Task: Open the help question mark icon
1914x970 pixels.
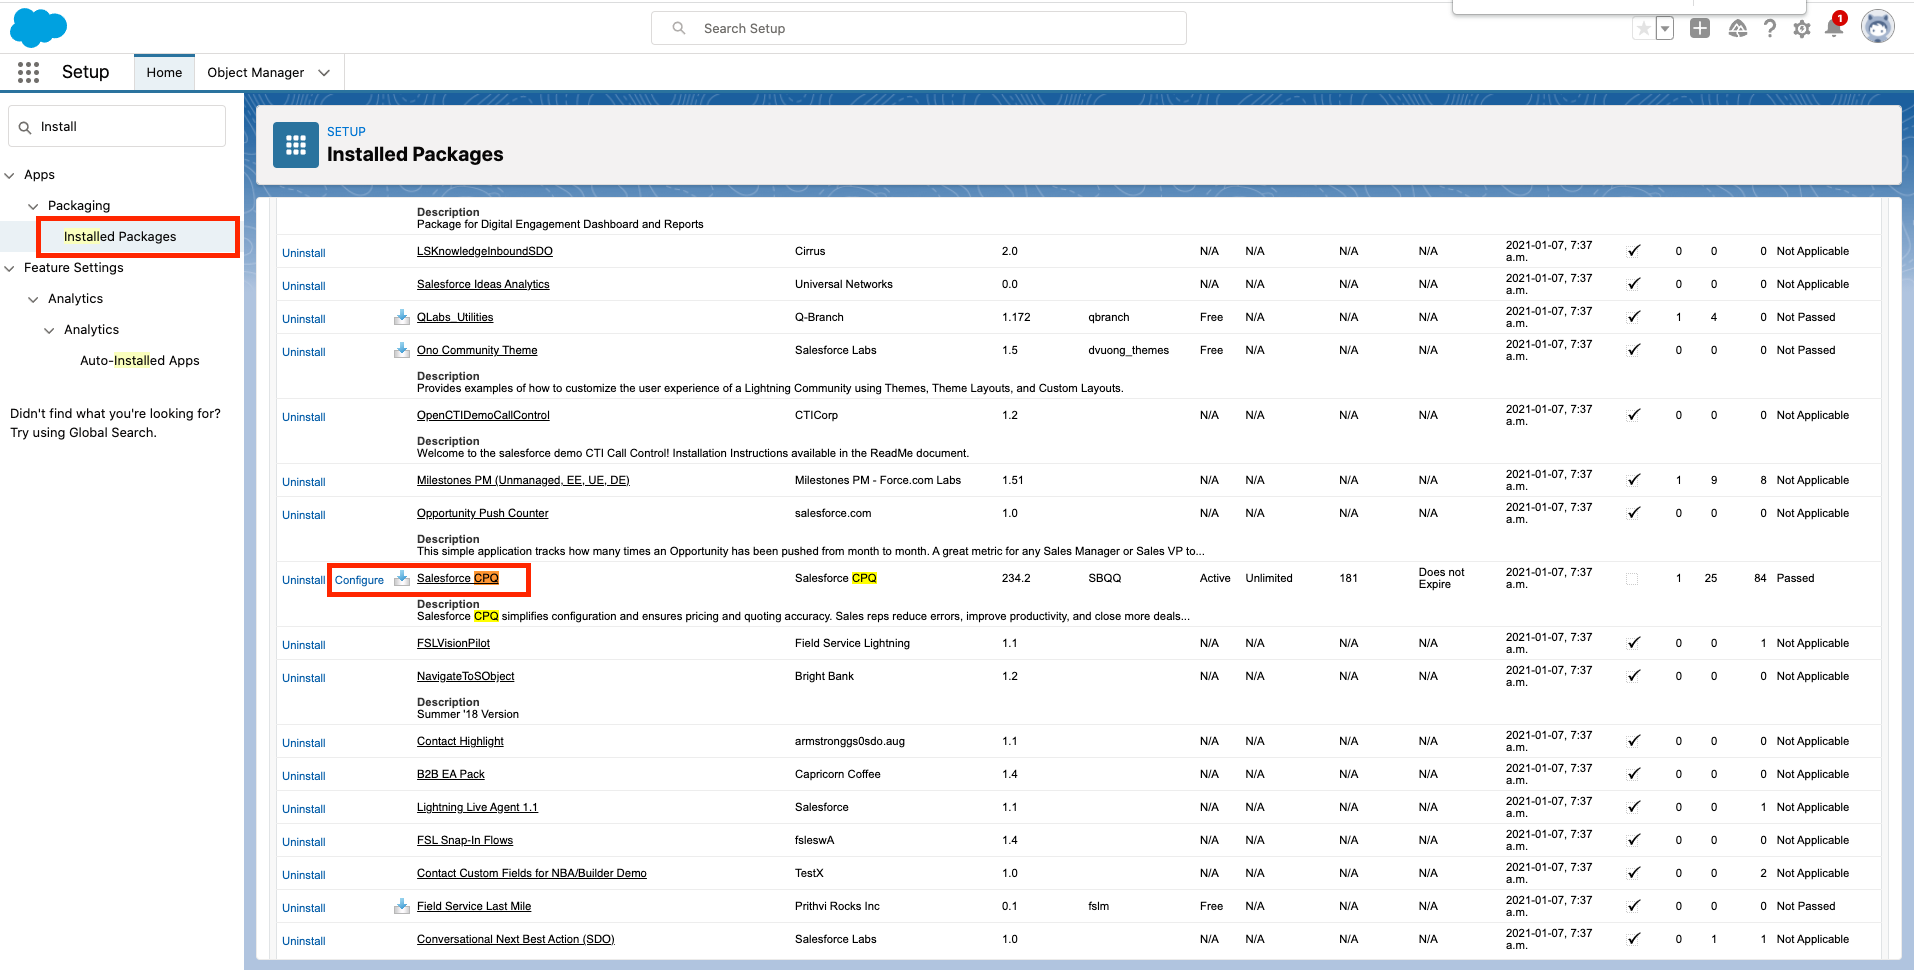Action: [1770, 29]
